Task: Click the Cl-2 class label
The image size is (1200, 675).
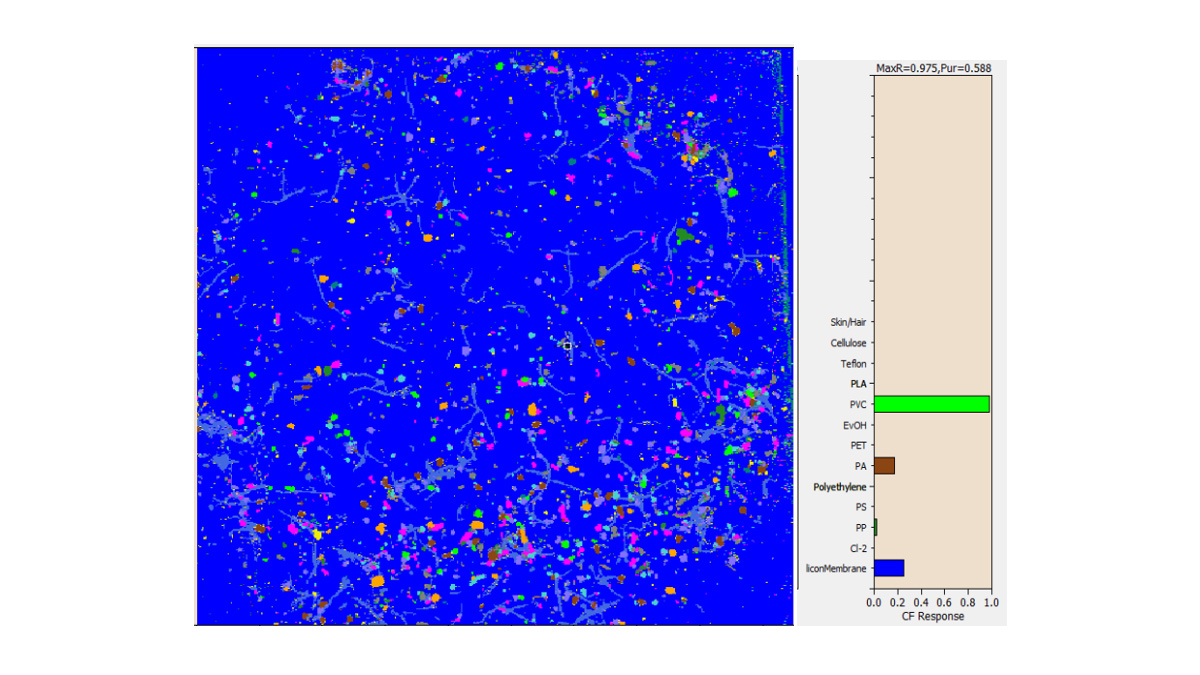Action: (x=859, y=548)
